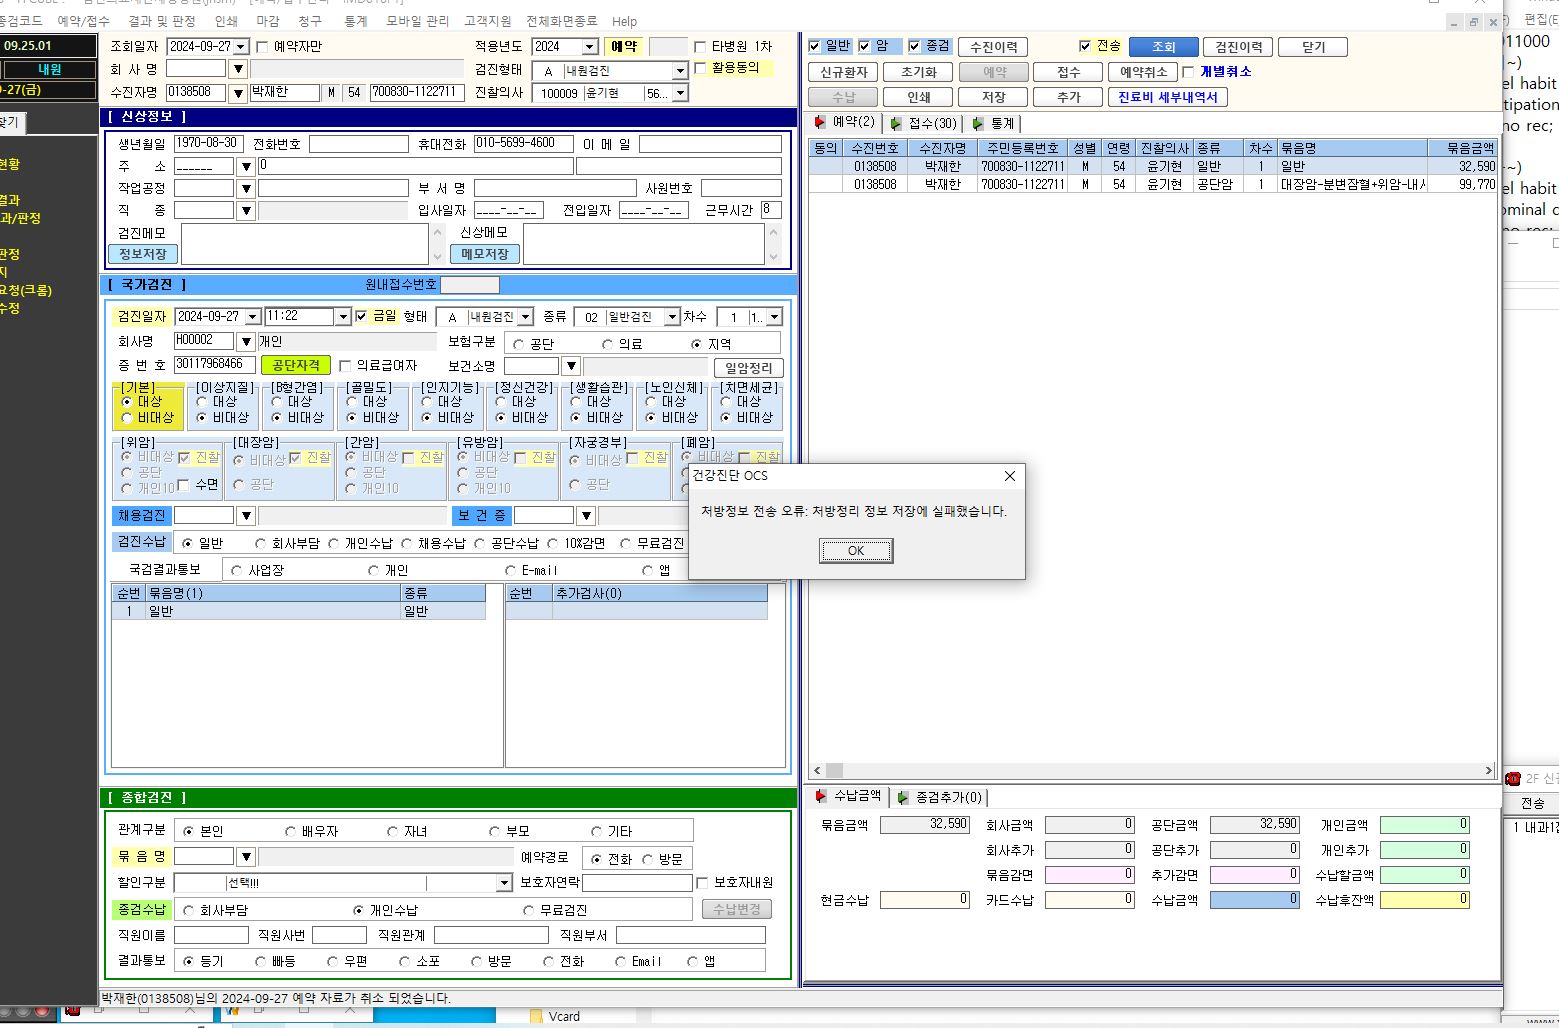Click the 휴대전화 phone number field
This screenshot has height=1028, width=1559.
tap(523, 144)
